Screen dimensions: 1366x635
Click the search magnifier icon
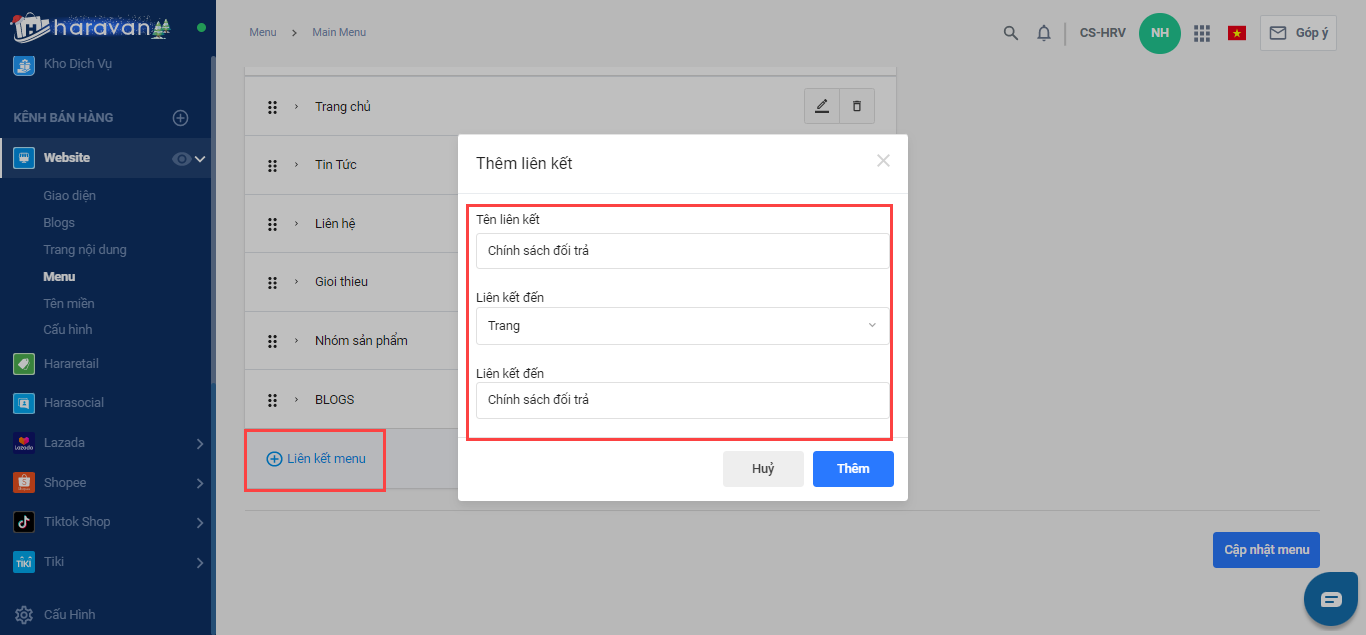(x=1011, y=33)
